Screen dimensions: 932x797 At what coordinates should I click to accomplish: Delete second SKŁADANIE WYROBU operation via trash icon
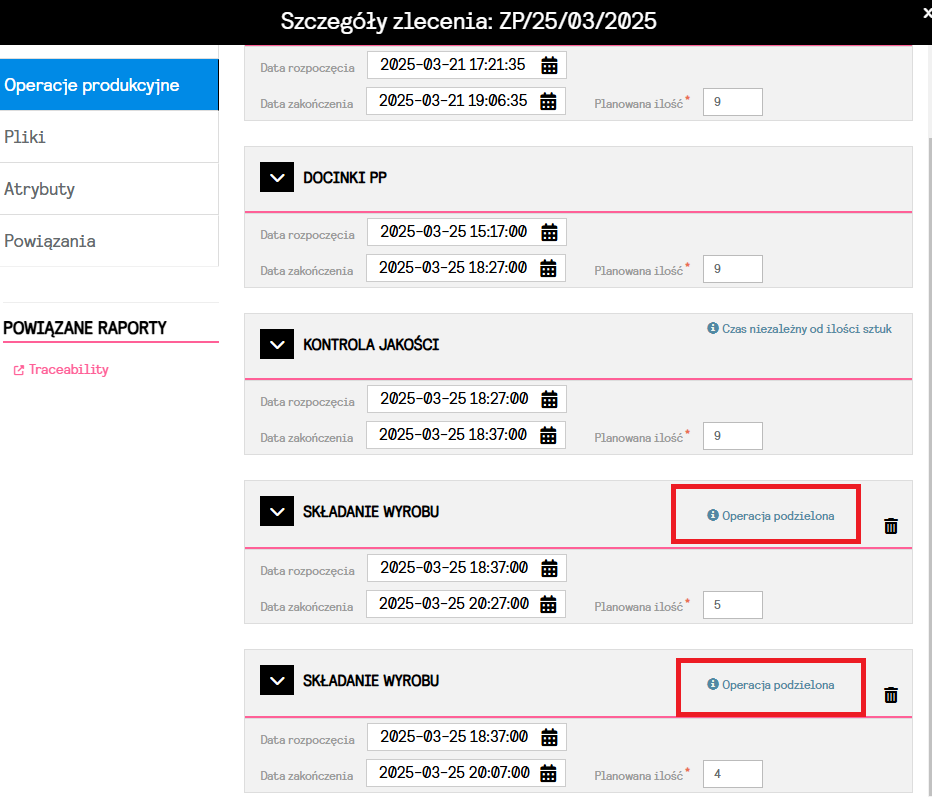pos(891,694)
